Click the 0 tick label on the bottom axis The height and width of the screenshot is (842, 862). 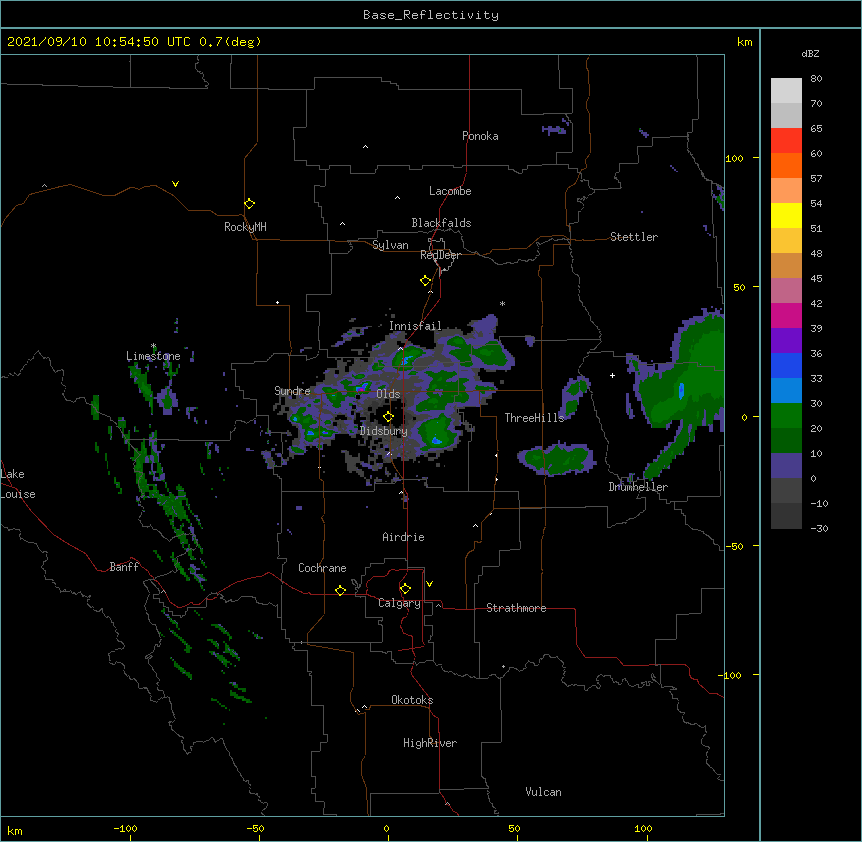click(x=386, y=829)
